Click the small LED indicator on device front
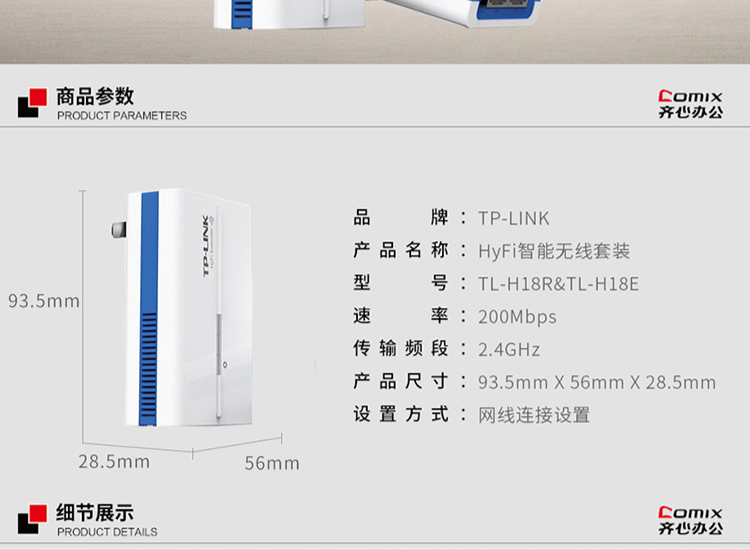The width and height of the screenshot is (750, 550). coord(225,365)
